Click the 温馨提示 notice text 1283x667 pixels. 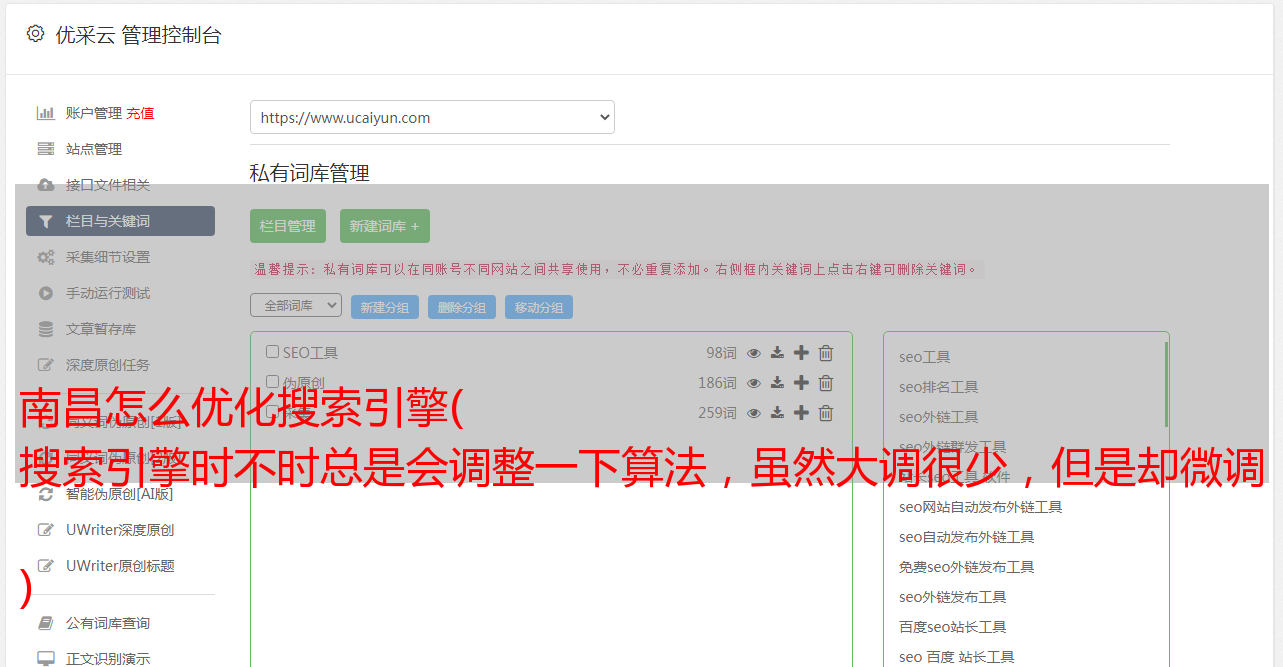[616, 269]
